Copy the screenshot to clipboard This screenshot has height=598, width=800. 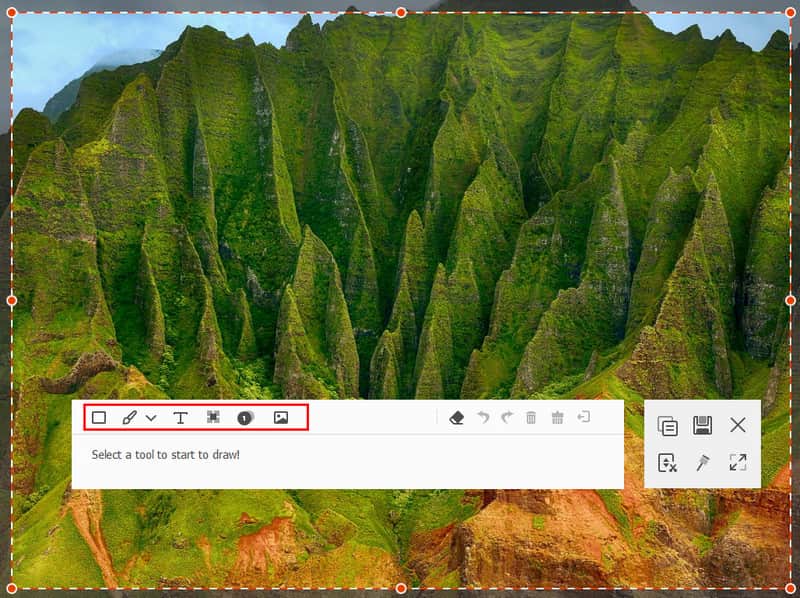pos(667,426)
